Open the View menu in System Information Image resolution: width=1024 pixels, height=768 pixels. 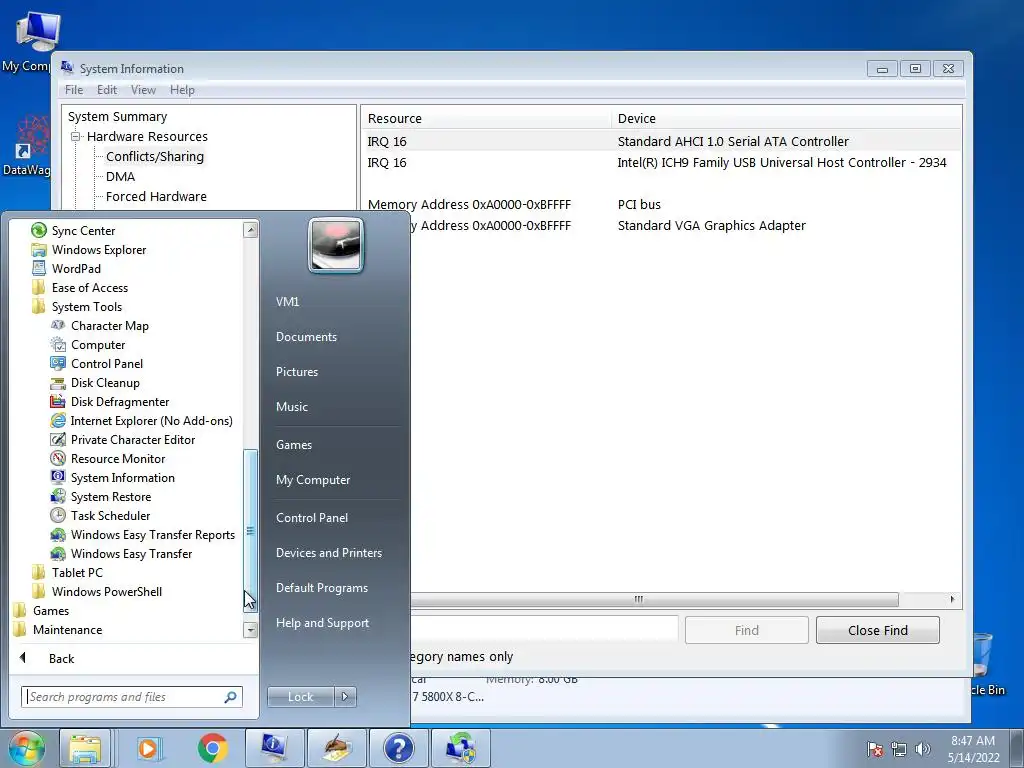tap(143, 90)
